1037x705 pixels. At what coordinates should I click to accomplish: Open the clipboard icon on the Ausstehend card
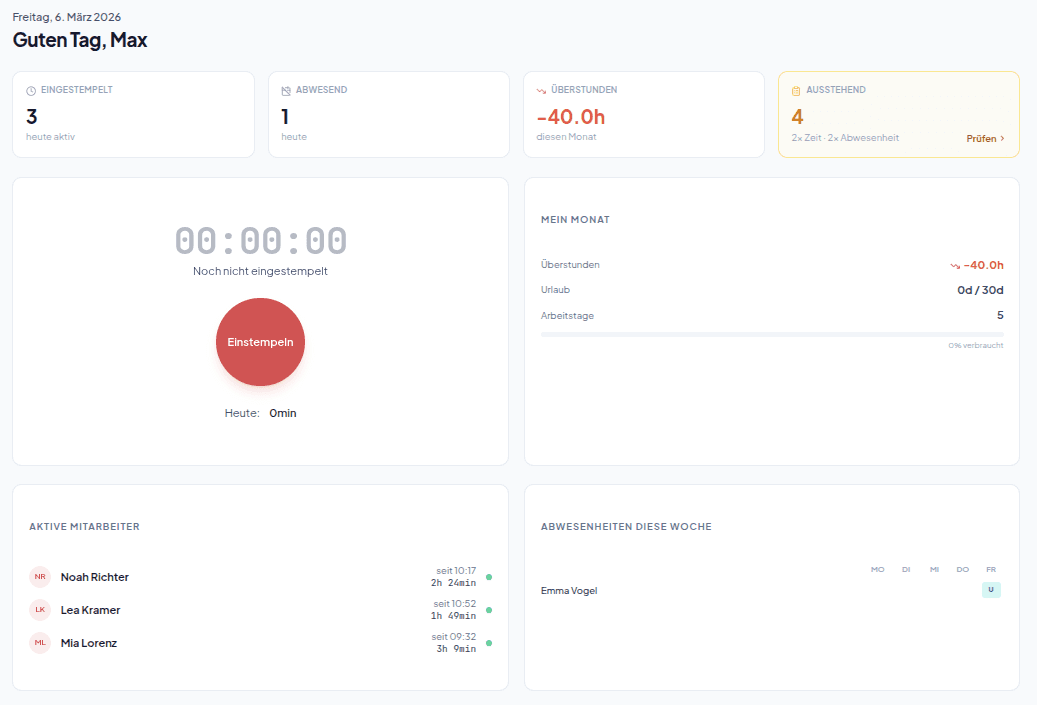tap(795, 89)
